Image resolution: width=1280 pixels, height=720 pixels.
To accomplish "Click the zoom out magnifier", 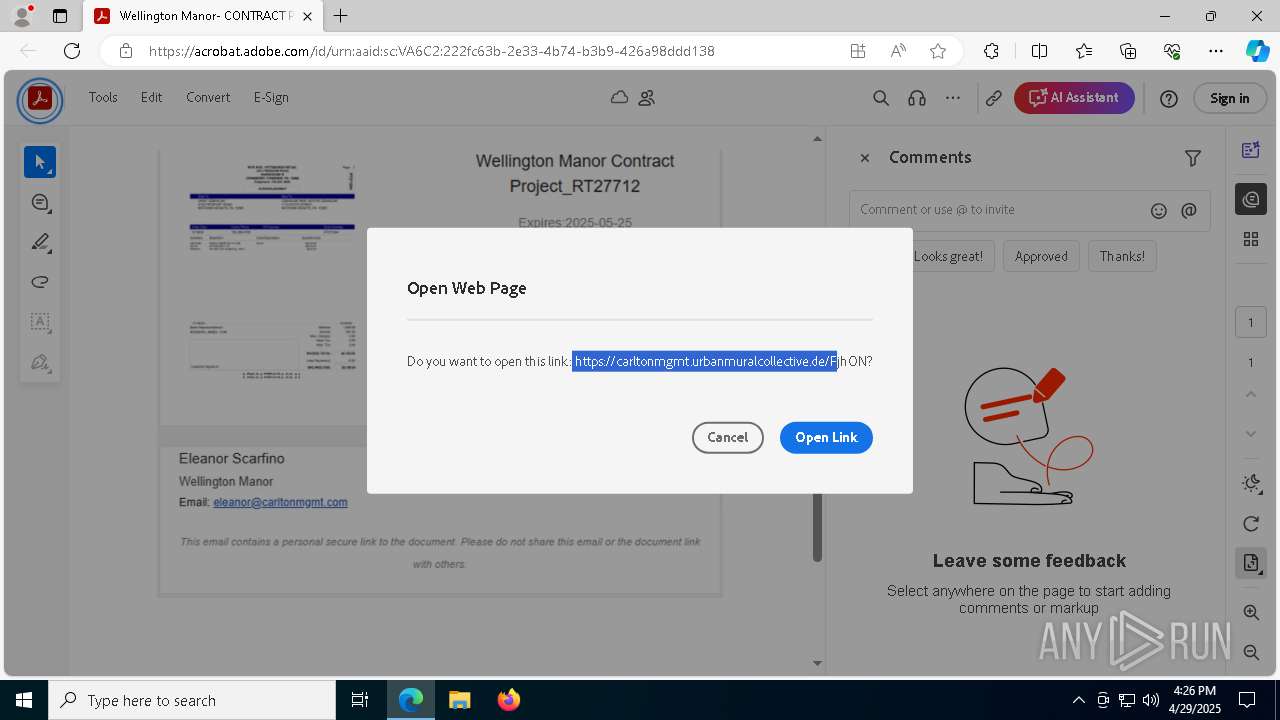I will coord(1251,652).
